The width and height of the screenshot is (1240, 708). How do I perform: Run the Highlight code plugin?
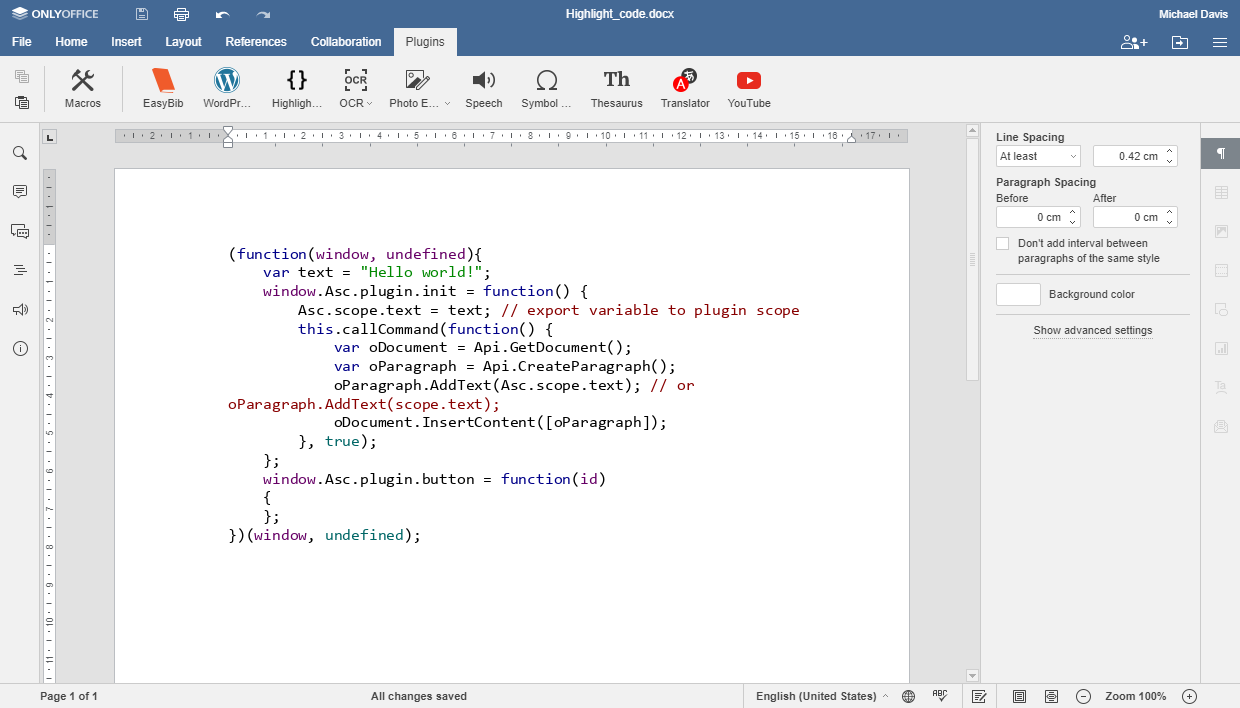tap(297, 89)
